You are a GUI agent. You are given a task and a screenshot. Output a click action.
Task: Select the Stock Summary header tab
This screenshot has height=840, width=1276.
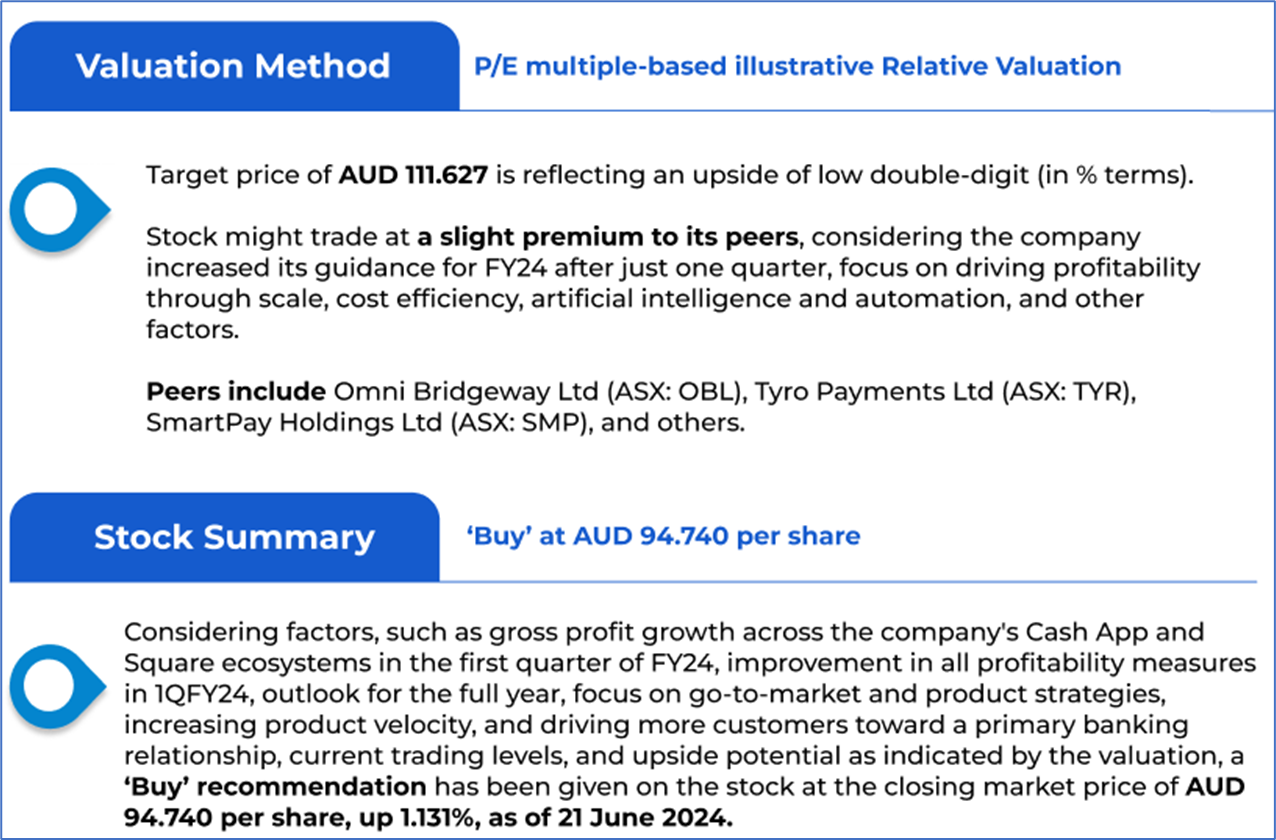point(234,537)
